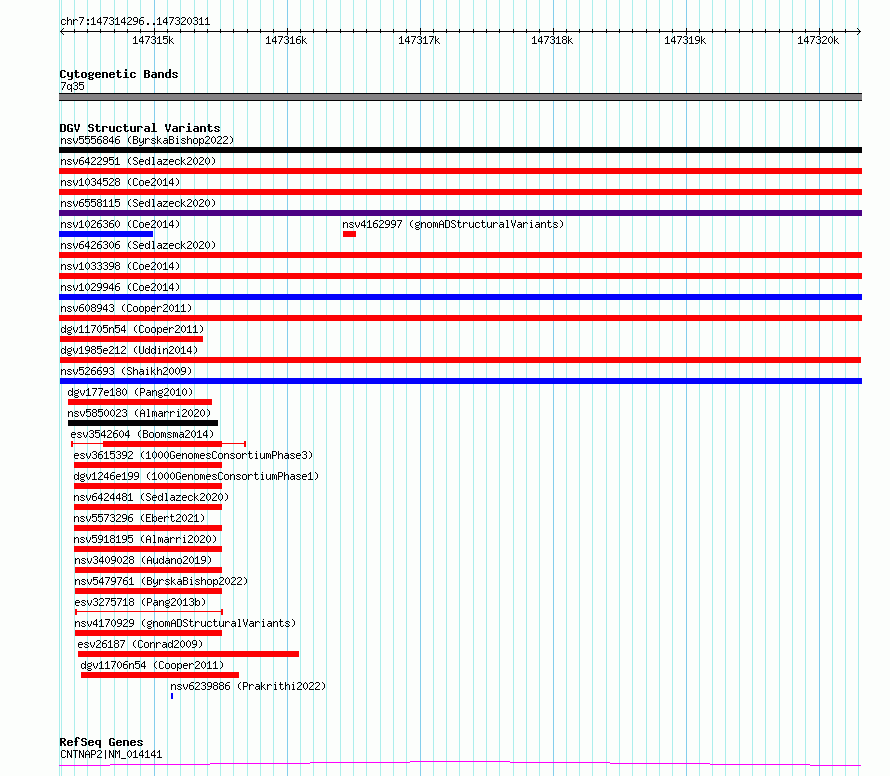
Task: Open nsv6426306 (Sedlazeck2020) variant label
Action: tap(138, 245)
